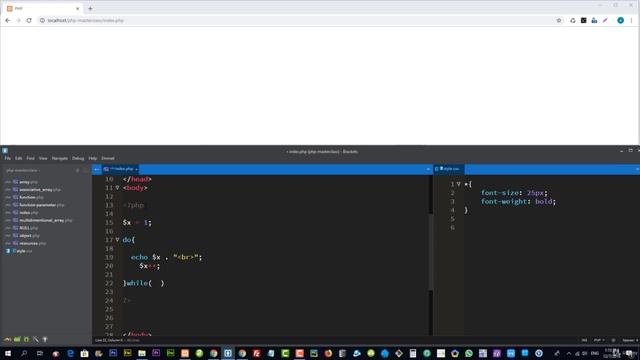Open the Spaces indentation setting in status bar
Image resolution: width=640 pixels, height=360 pixels.
point(630,340)
